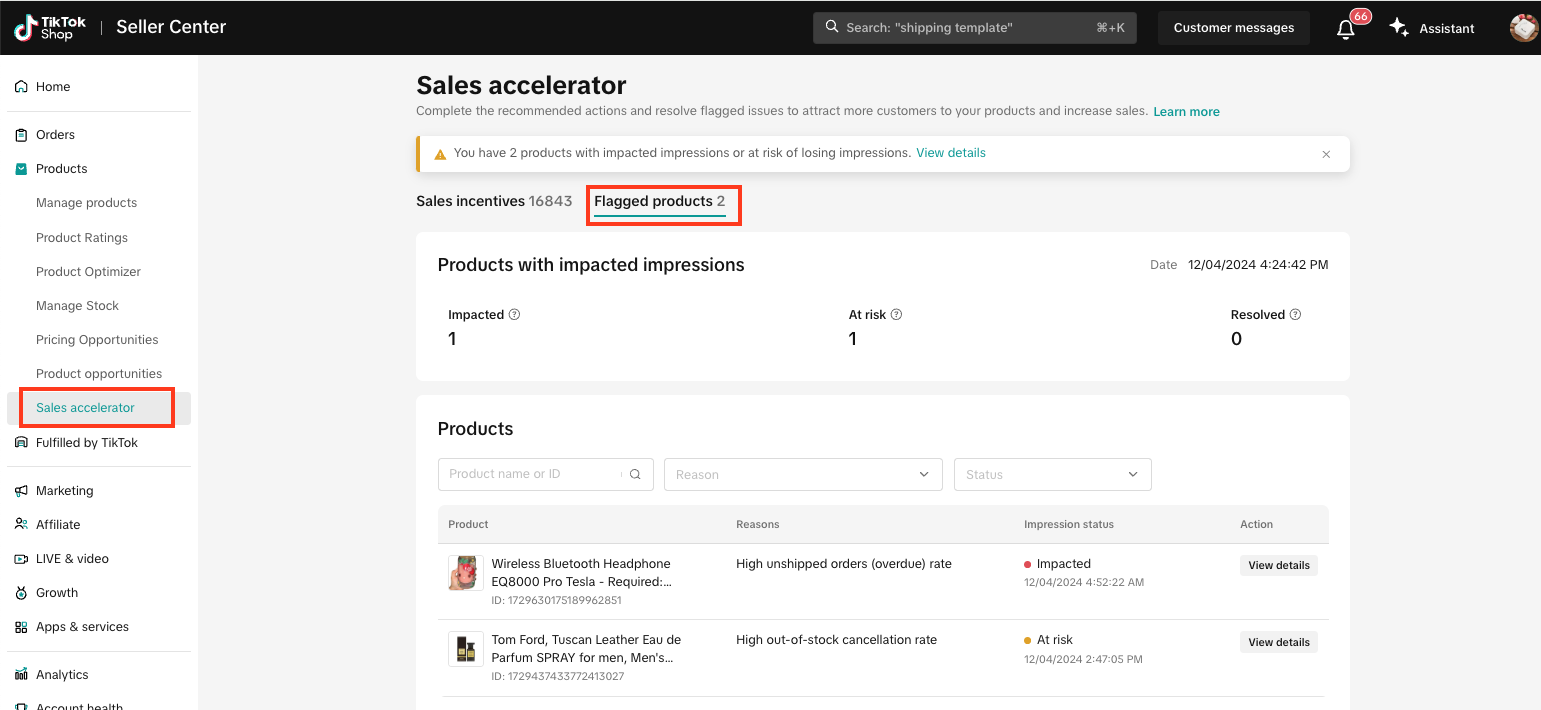Click the notification bell icon

(x=1346, y=29)
